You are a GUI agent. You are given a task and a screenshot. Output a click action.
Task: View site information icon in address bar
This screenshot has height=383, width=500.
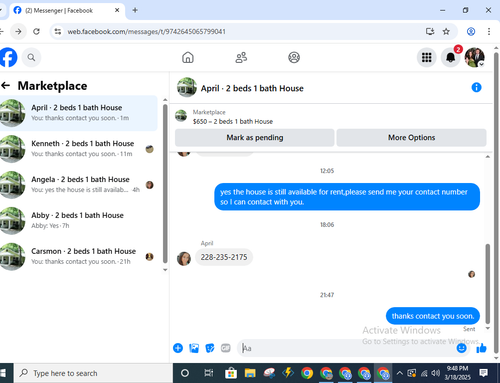pyautogui.click(x=58, y=31)
